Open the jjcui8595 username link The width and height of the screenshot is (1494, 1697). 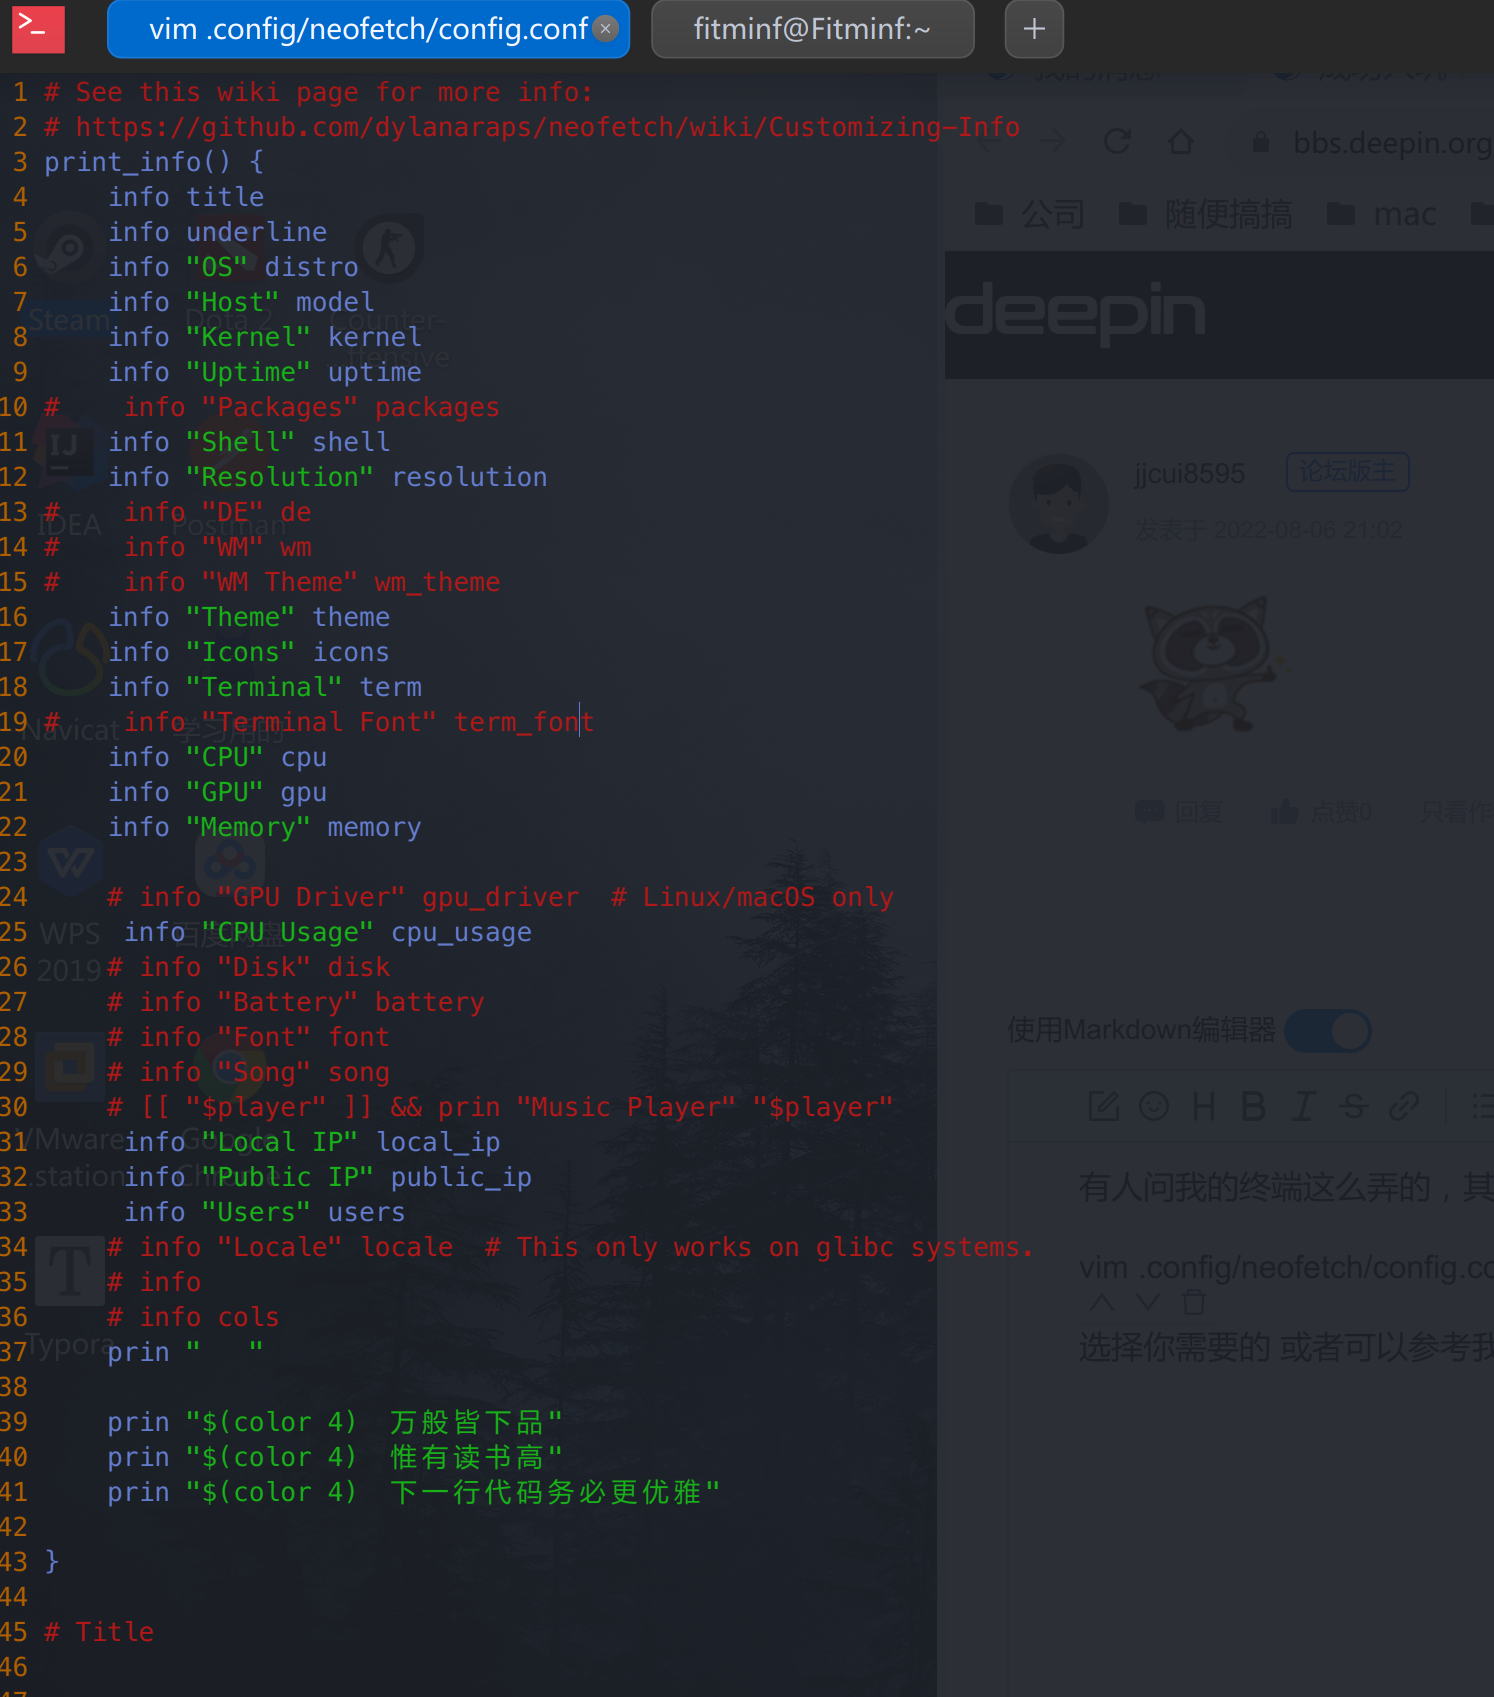pyautogui.click(x=1189, y=473)
